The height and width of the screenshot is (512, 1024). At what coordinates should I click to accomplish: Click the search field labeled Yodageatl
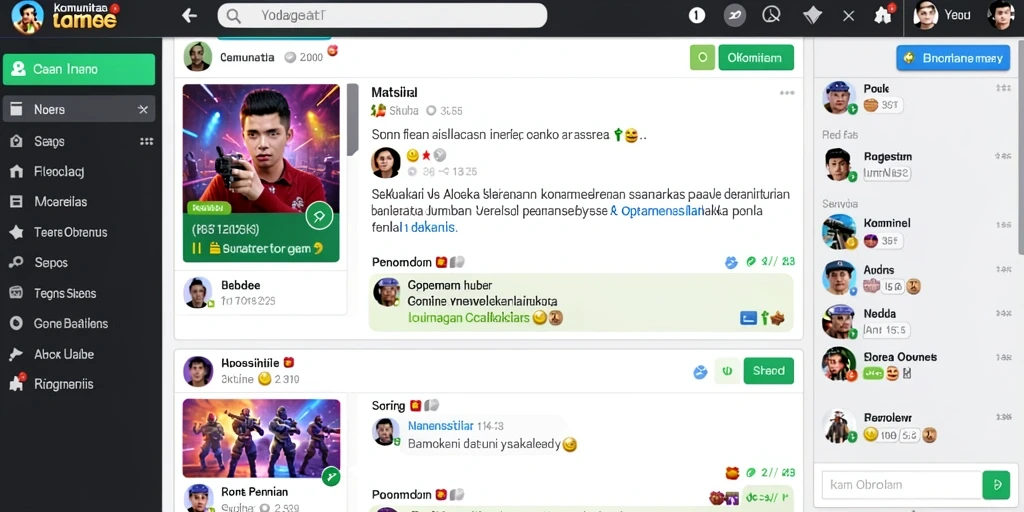(x=382, y=15)
